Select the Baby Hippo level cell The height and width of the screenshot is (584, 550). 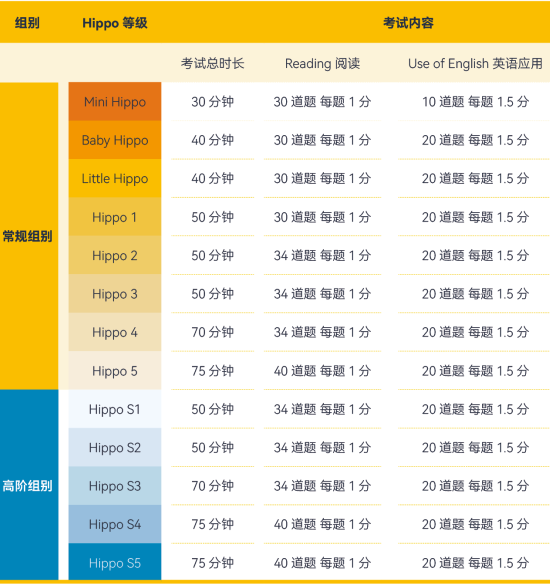pyautogui.click(x=115, y=140)
